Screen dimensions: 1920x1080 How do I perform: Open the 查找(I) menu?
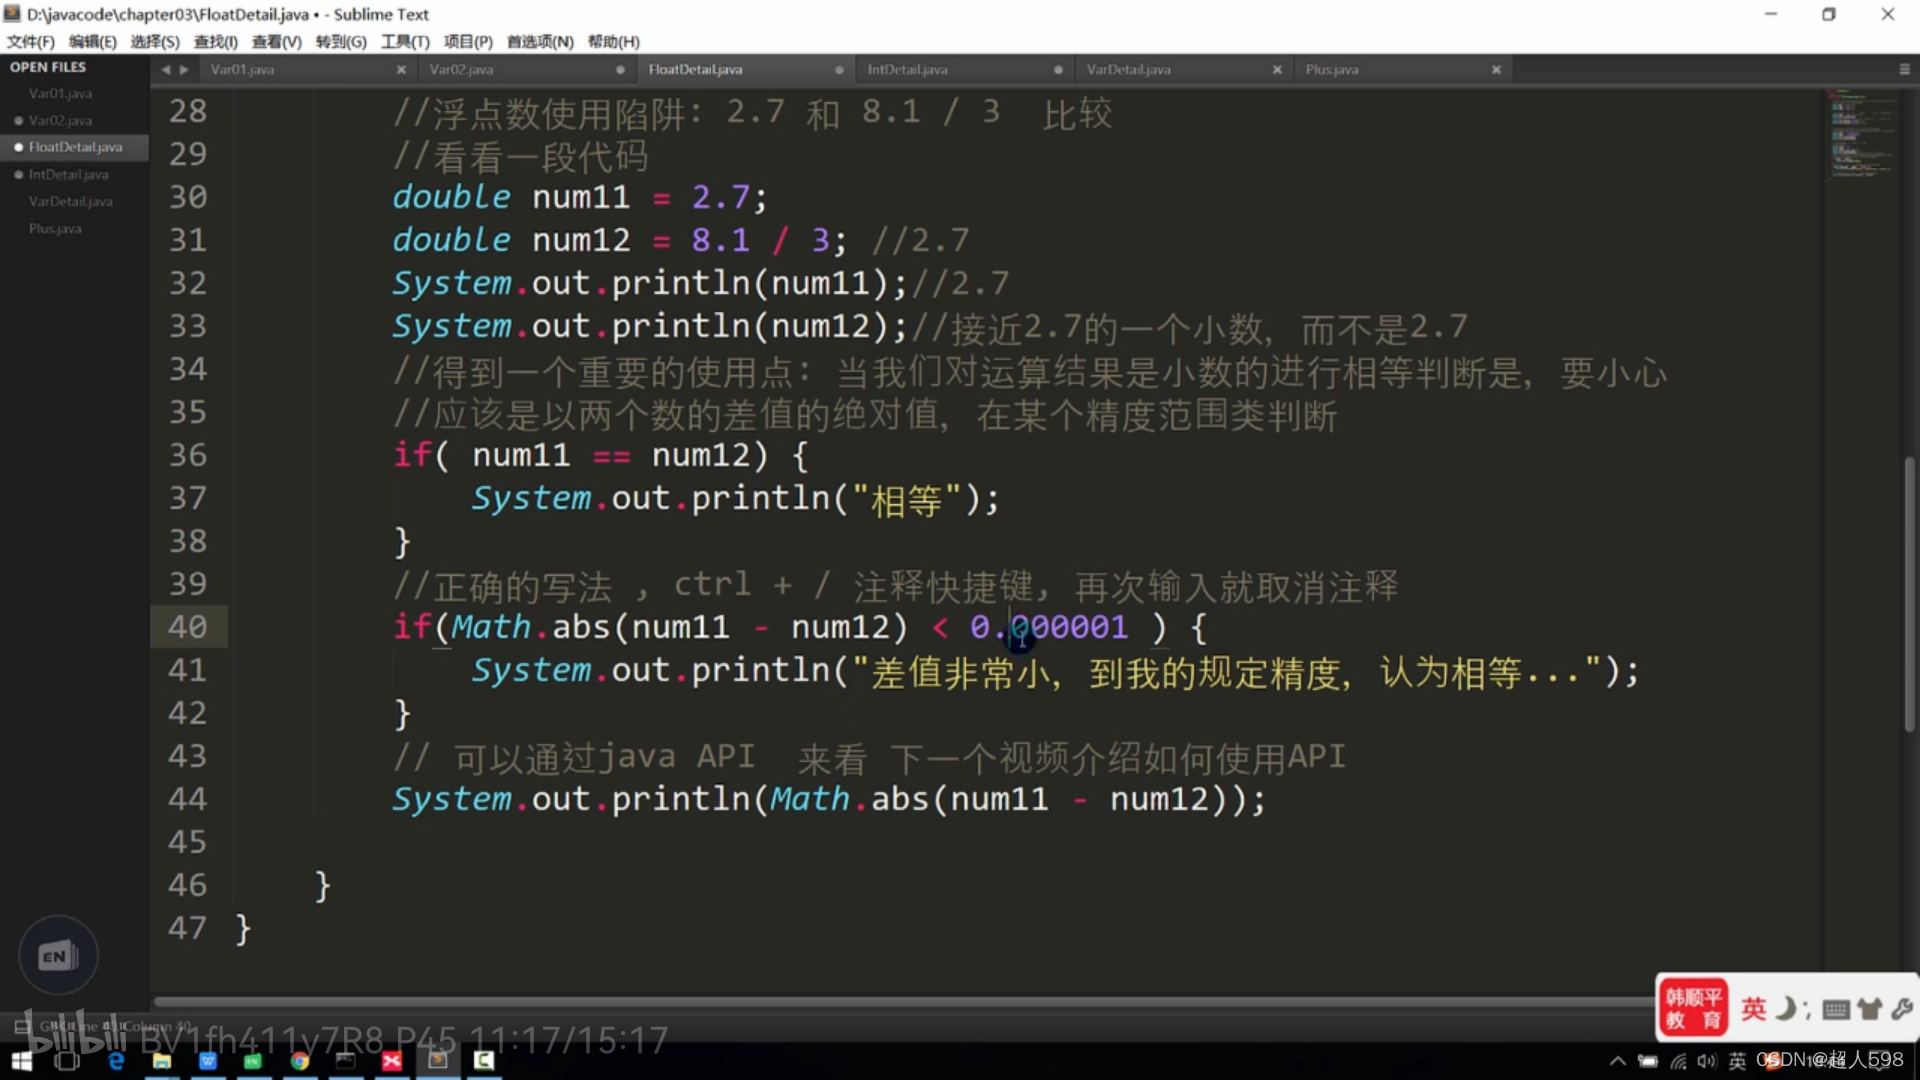point(215,41)
